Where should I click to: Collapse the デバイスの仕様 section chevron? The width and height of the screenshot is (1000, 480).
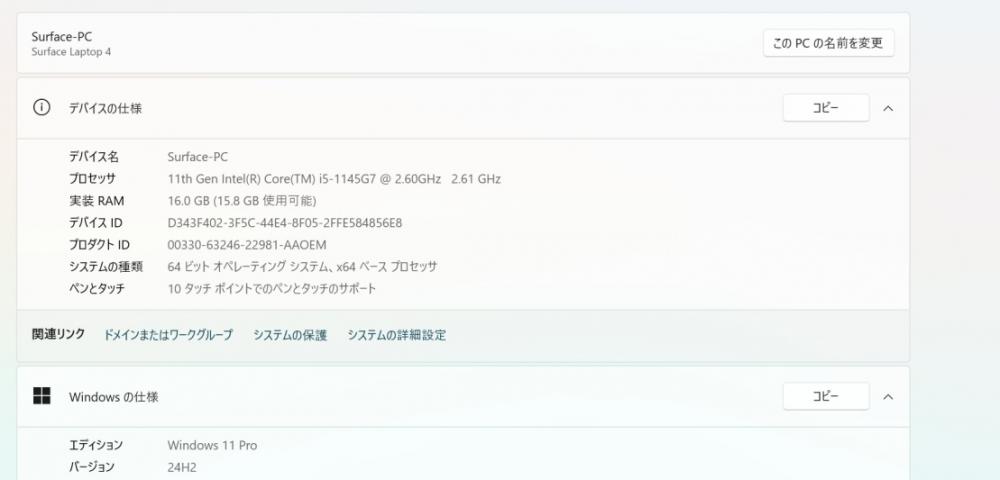pyautogui.click(x=888, y=108)
